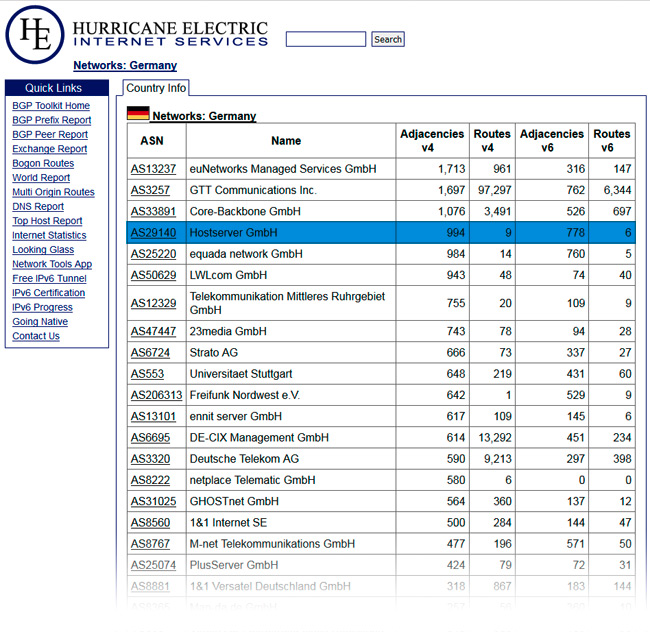Screen dimensions: 650x632
Task: Select Telekommunikation Mittleres Ruhrgebiet GmbH cell
Action: pyautogui.click(x=291, y=303)
